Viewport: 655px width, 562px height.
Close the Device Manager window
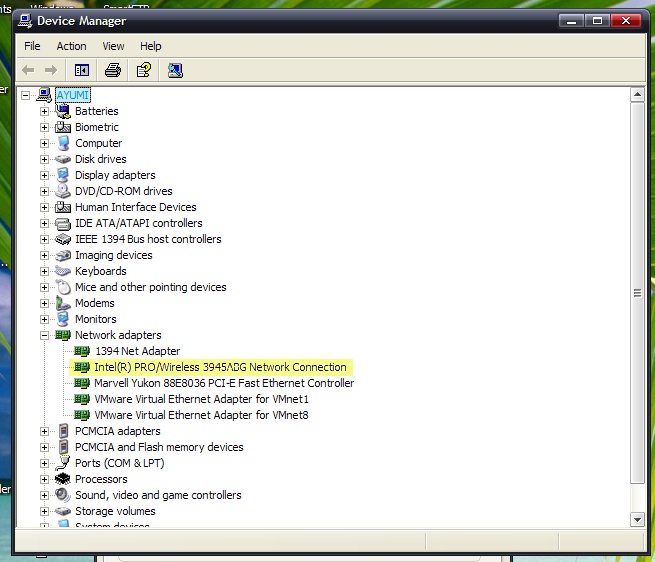point(625,21)
